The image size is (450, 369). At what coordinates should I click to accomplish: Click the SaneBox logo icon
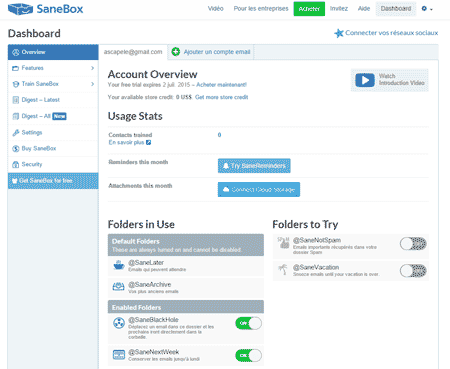click(20, 9)
